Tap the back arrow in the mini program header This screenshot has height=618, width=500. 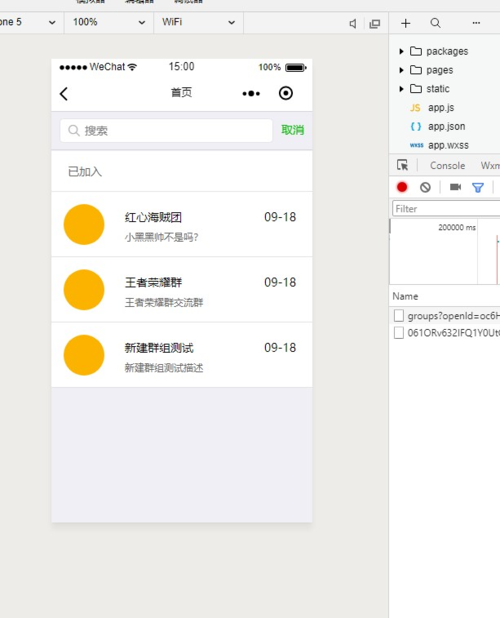click(x=64, y=94)
